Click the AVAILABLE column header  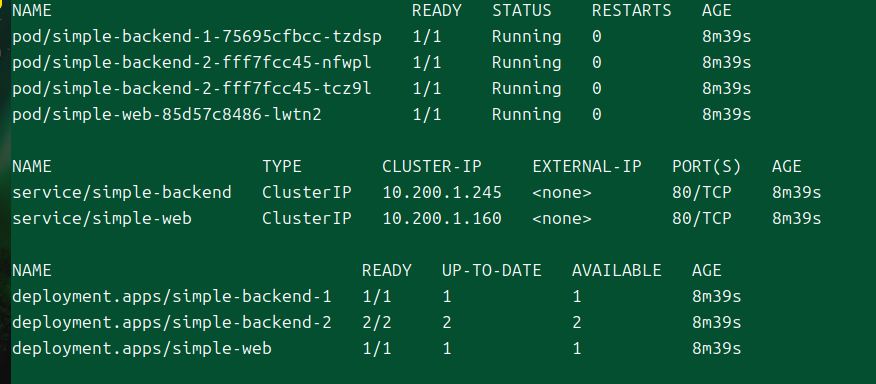[616, 271]
